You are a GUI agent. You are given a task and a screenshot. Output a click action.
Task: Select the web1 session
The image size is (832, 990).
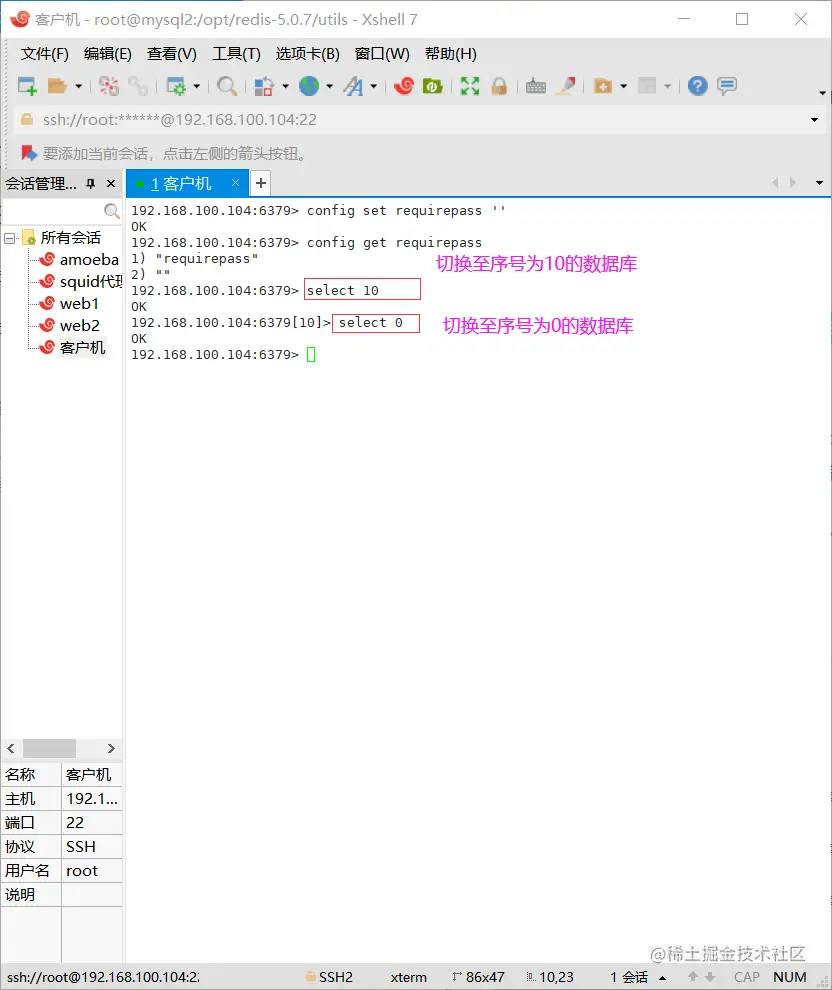(69, 304)
